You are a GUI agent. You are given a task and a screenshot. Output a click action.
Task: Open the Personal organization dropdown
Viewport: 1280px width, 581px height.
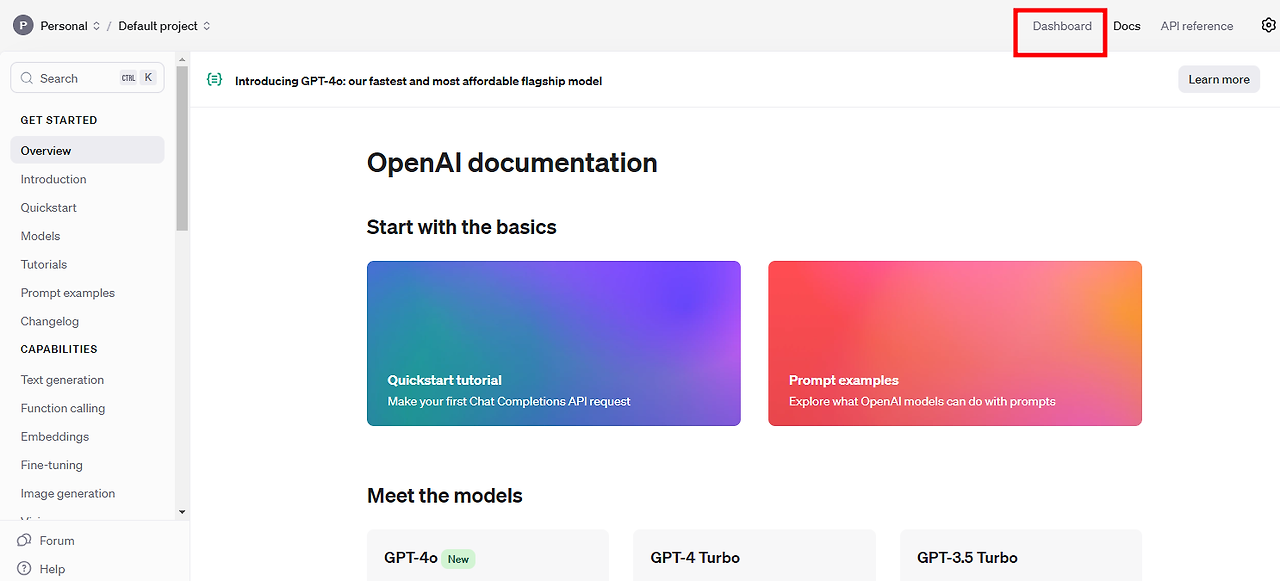click(70, 26)
